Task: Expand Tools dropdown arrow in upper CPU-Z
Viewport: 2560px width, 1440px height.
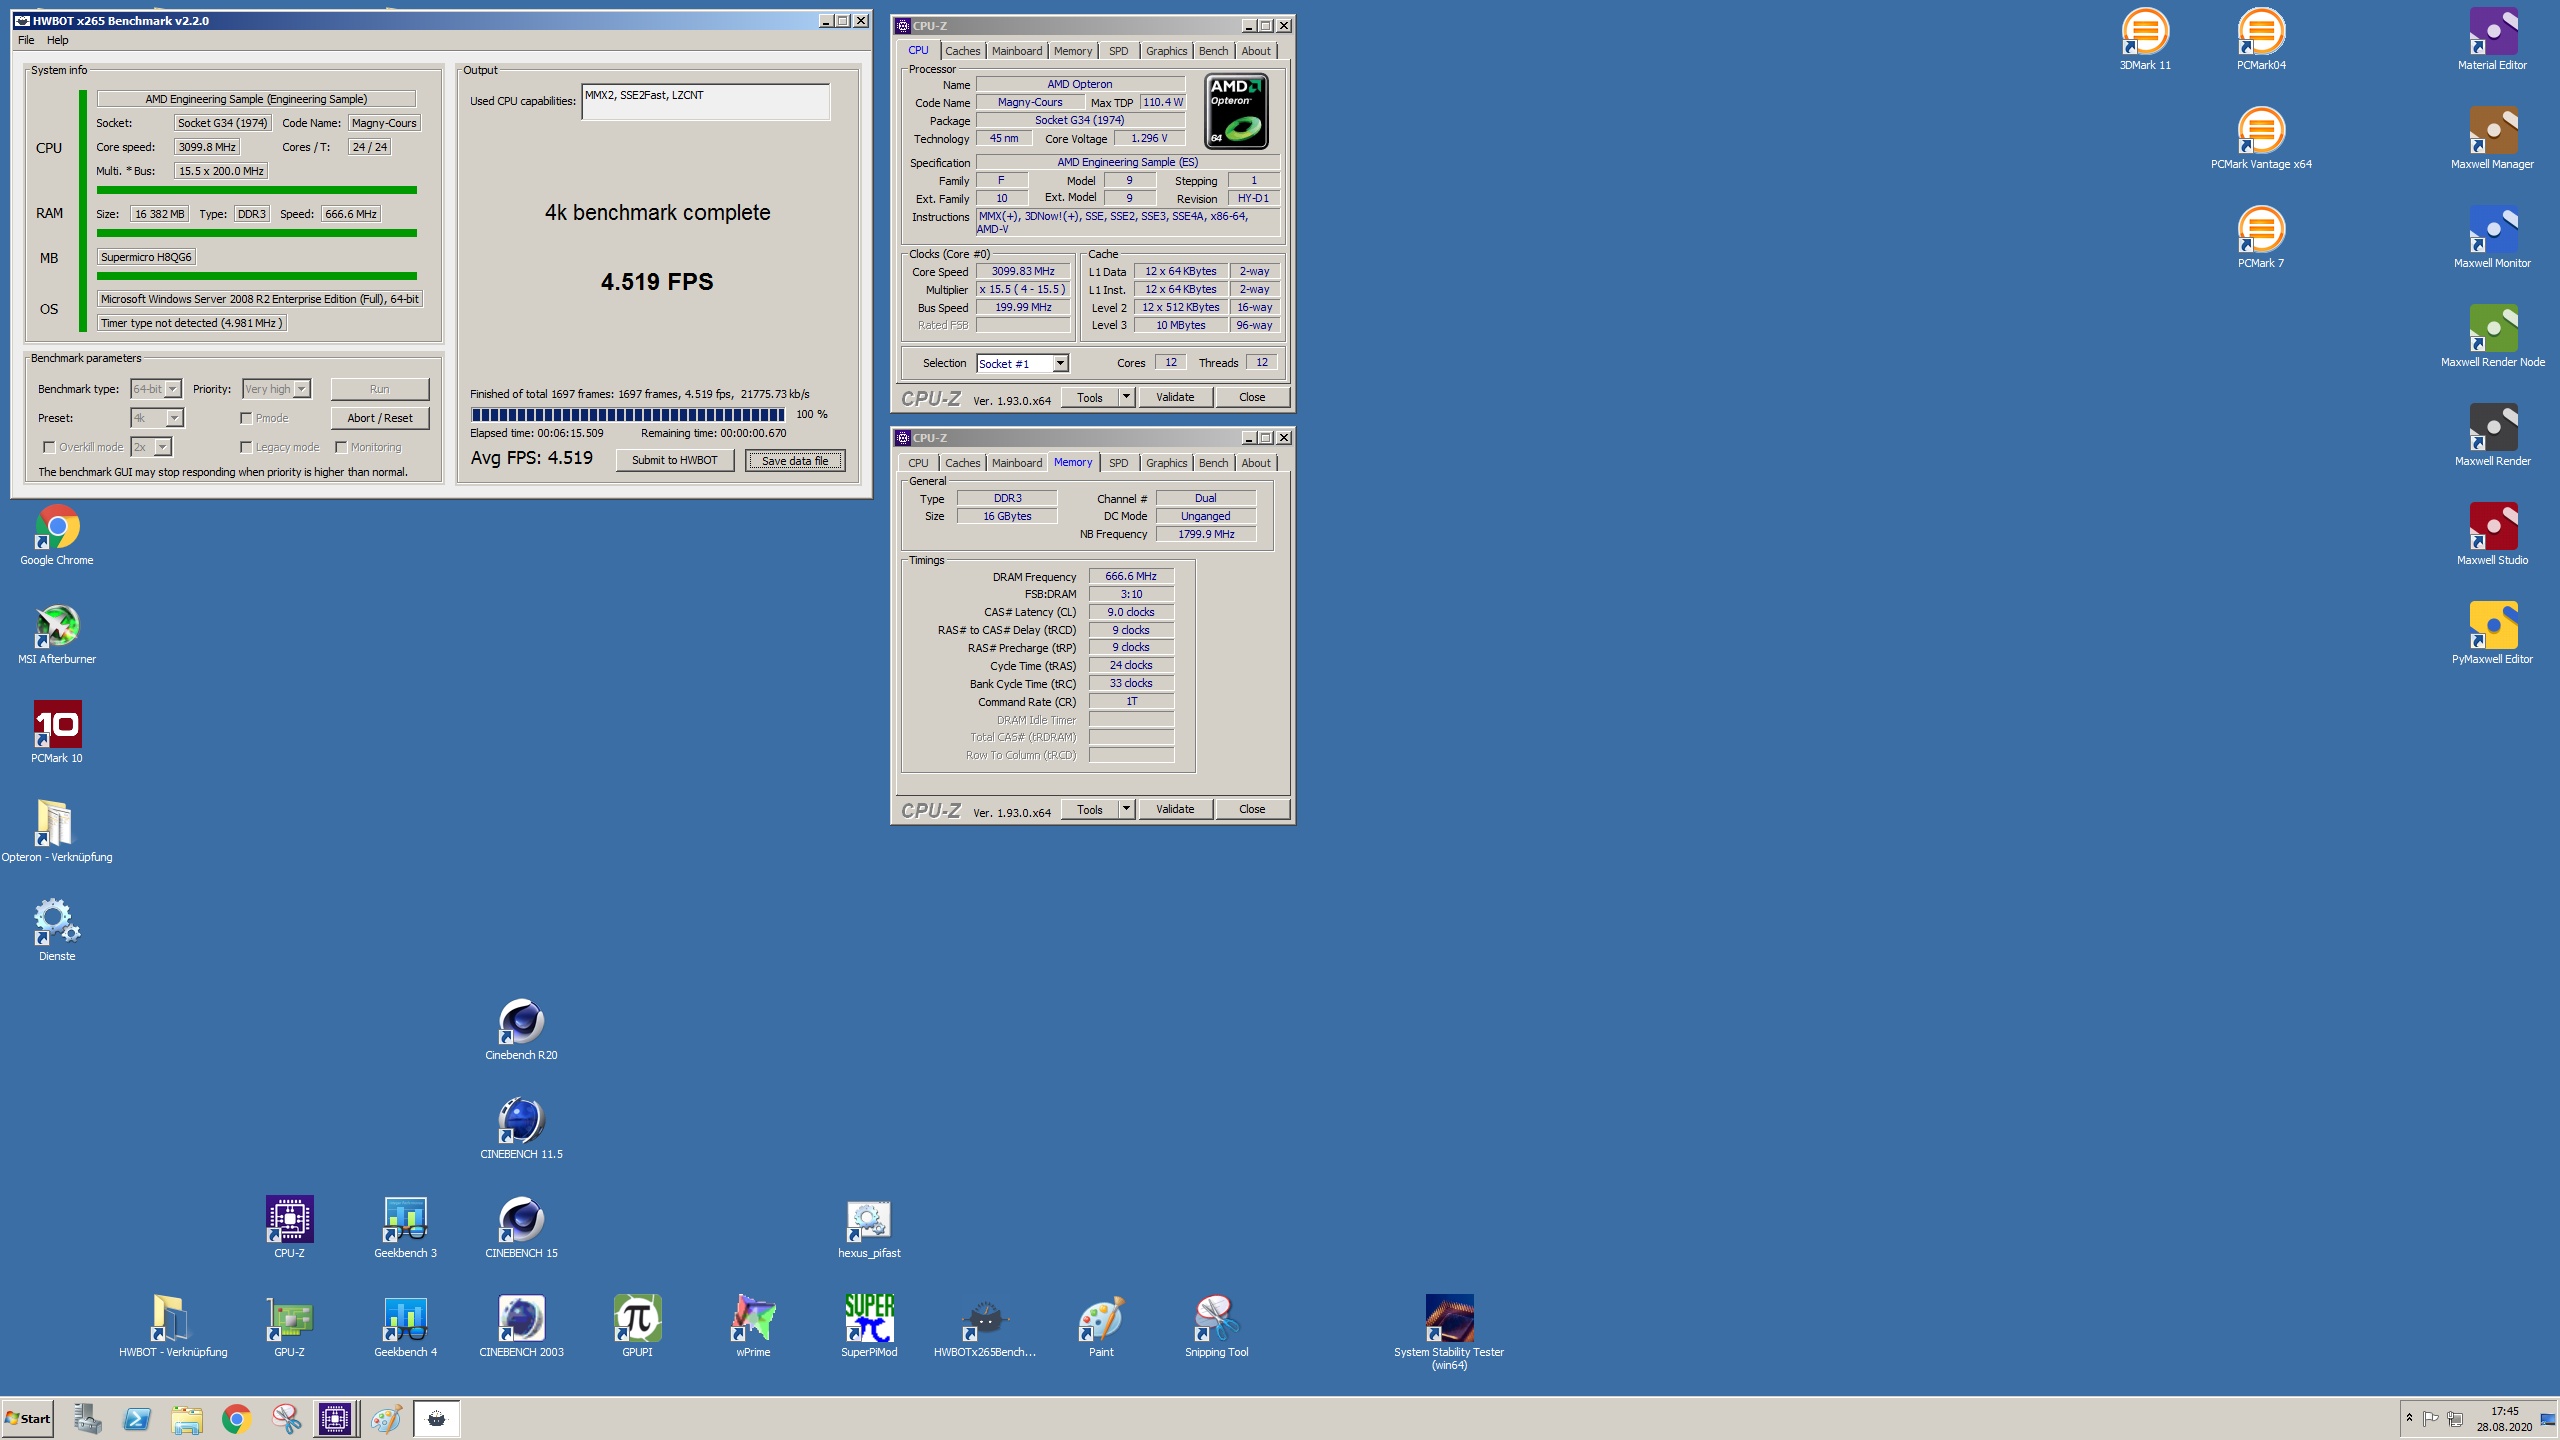Action: [1126, 397]
